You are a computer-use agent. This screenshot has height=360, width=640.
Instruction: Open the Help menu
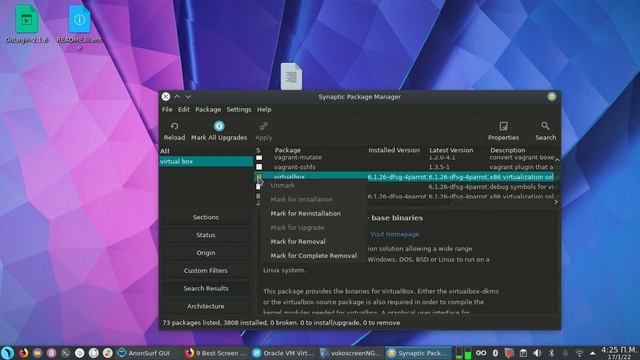[264, 109]
